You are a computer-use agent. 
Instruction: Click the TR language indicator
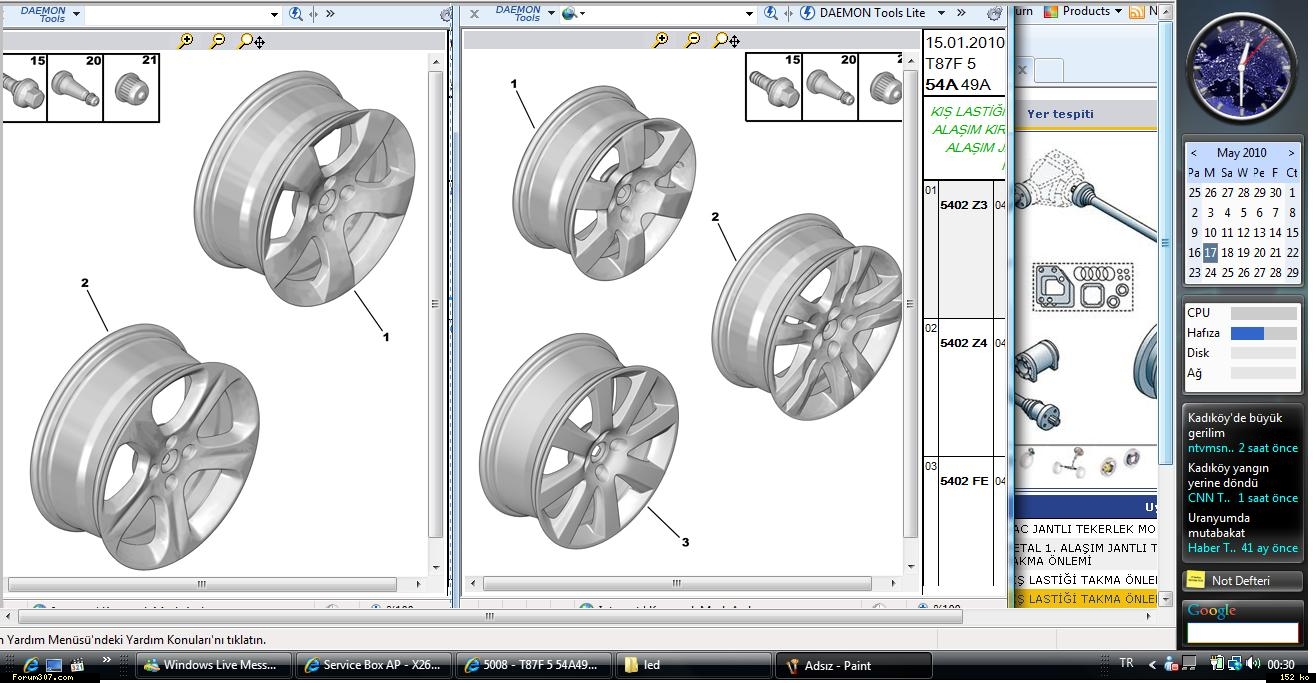tap(1127, 664)
